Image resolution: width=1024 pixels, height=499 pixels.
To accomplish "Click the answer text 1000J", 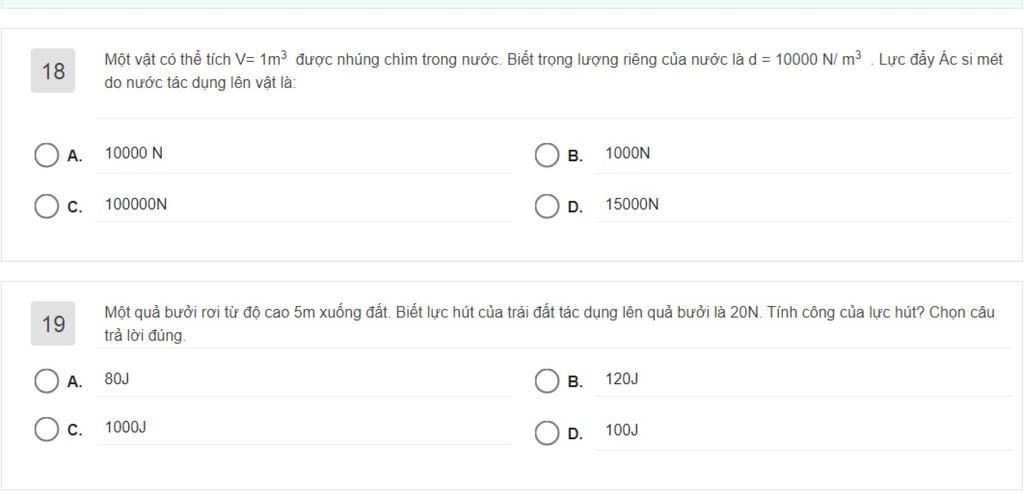I will (x=125, y=427).
